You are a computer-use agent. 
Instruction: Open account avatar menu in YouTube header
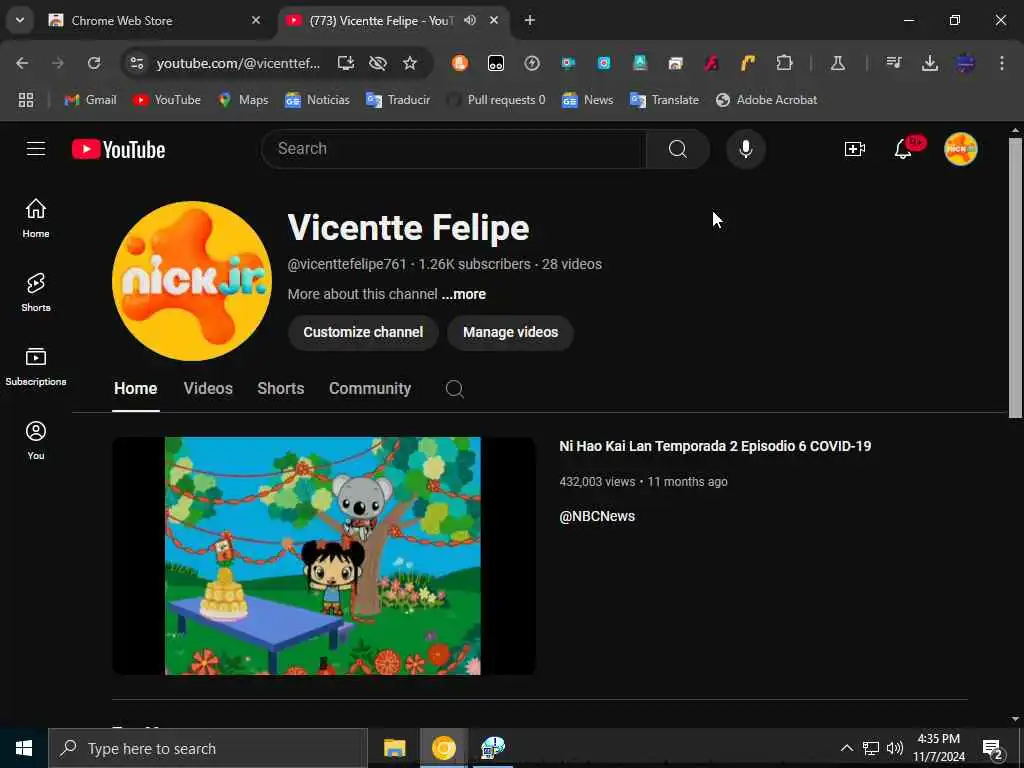coord(961,149)
